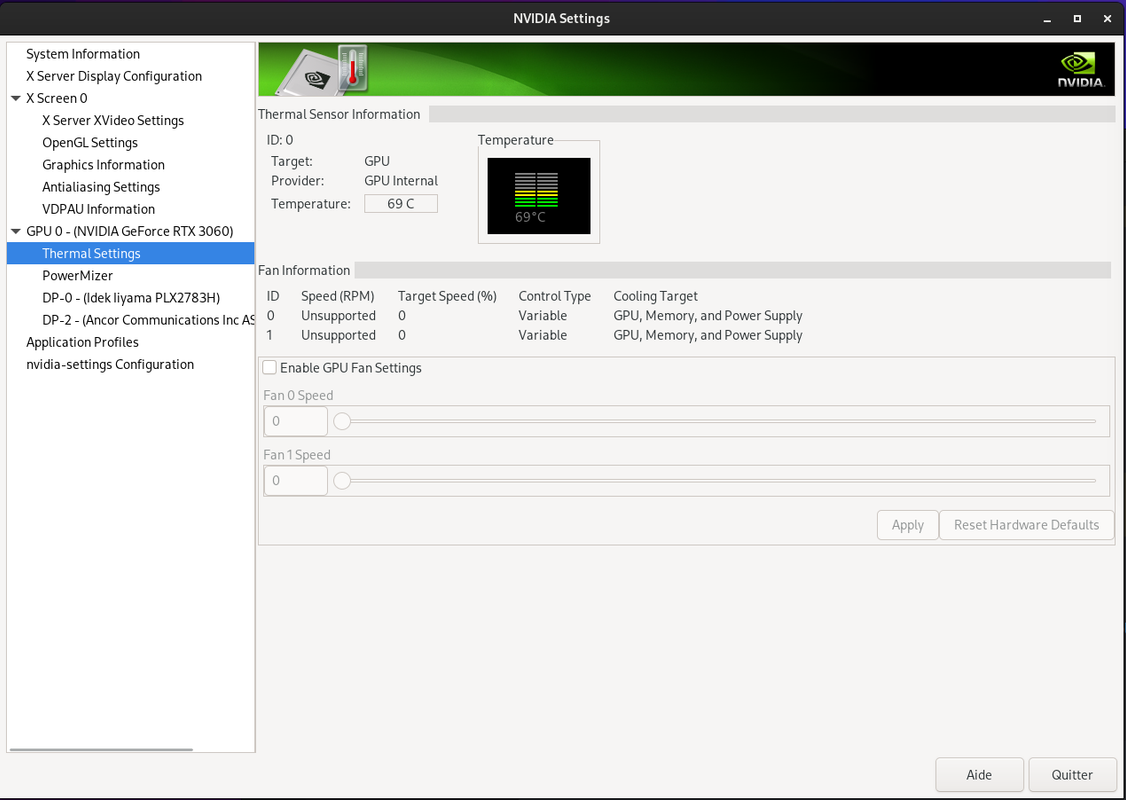The width and height of the screenshot is (1126, 800).
Task: Click the Fan 1 Speed slider handle
Action: (343, 481)
